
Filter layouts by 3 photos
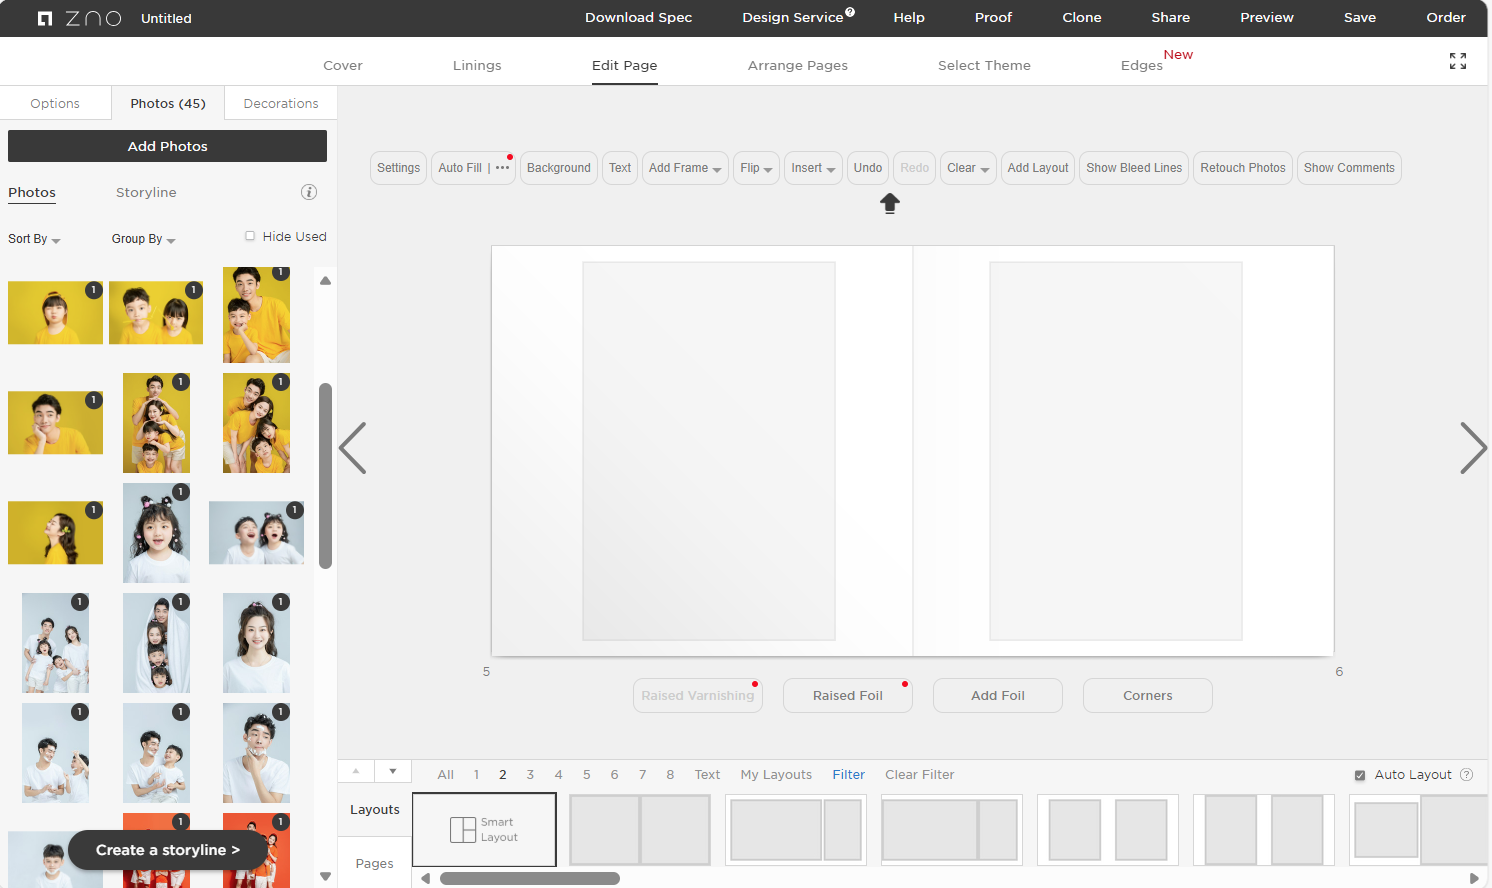tap(530, 775)
